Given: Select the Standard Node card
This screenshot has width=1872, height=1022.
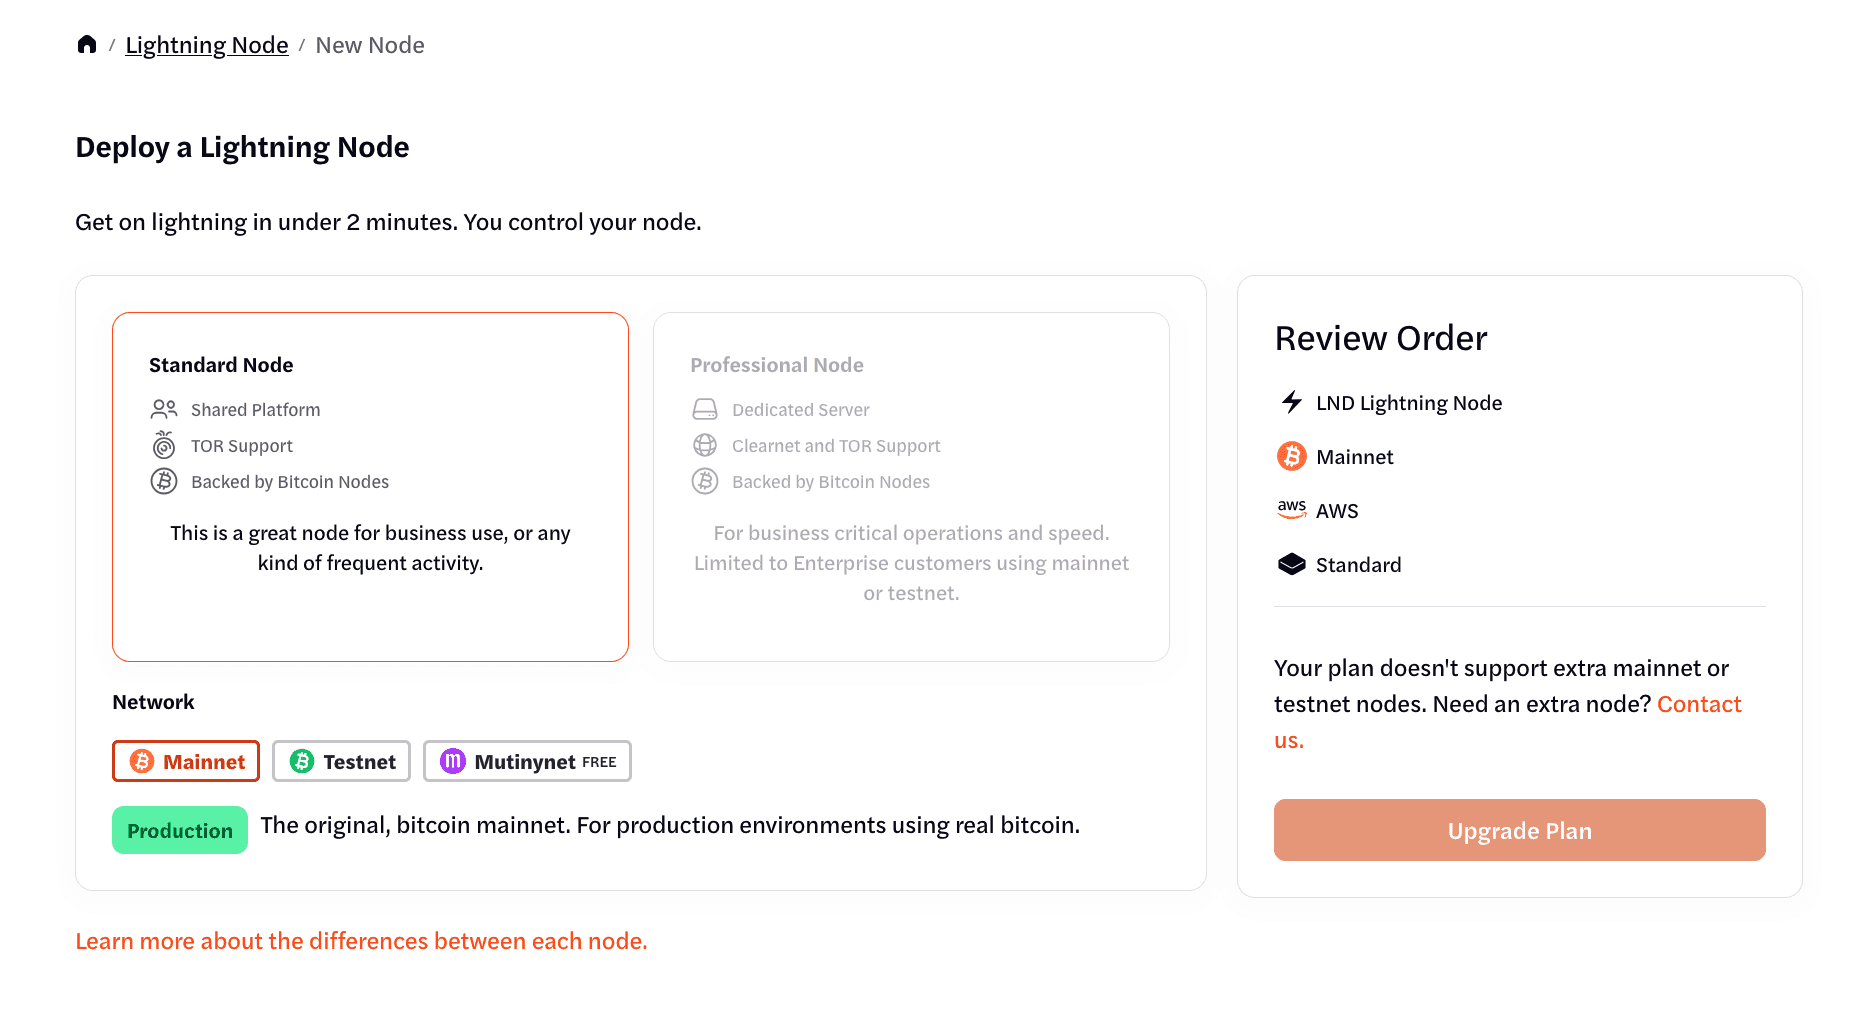Looking at the screenshot, I should coord(370,487).
